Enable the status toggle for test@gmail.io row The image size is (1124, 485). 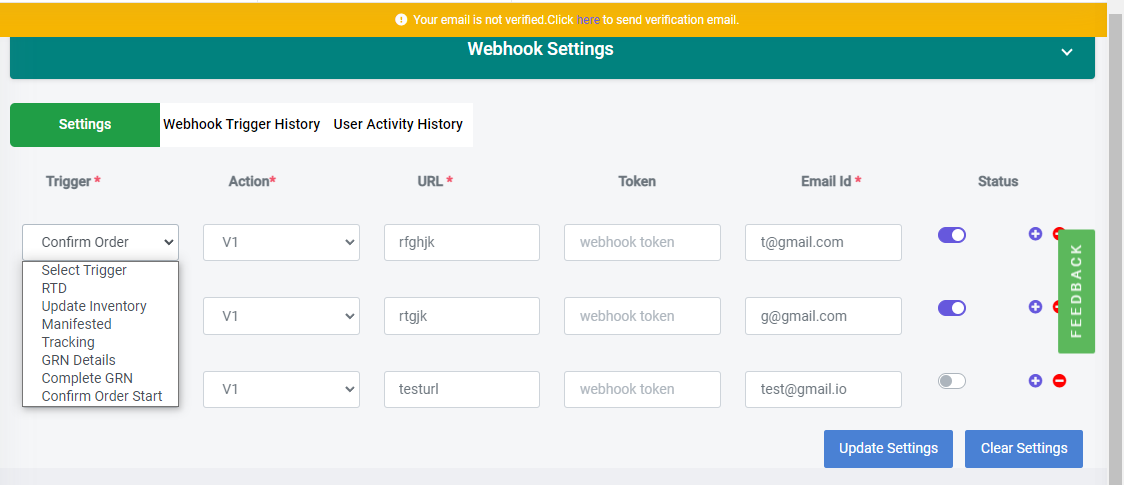tap(951, 381)
